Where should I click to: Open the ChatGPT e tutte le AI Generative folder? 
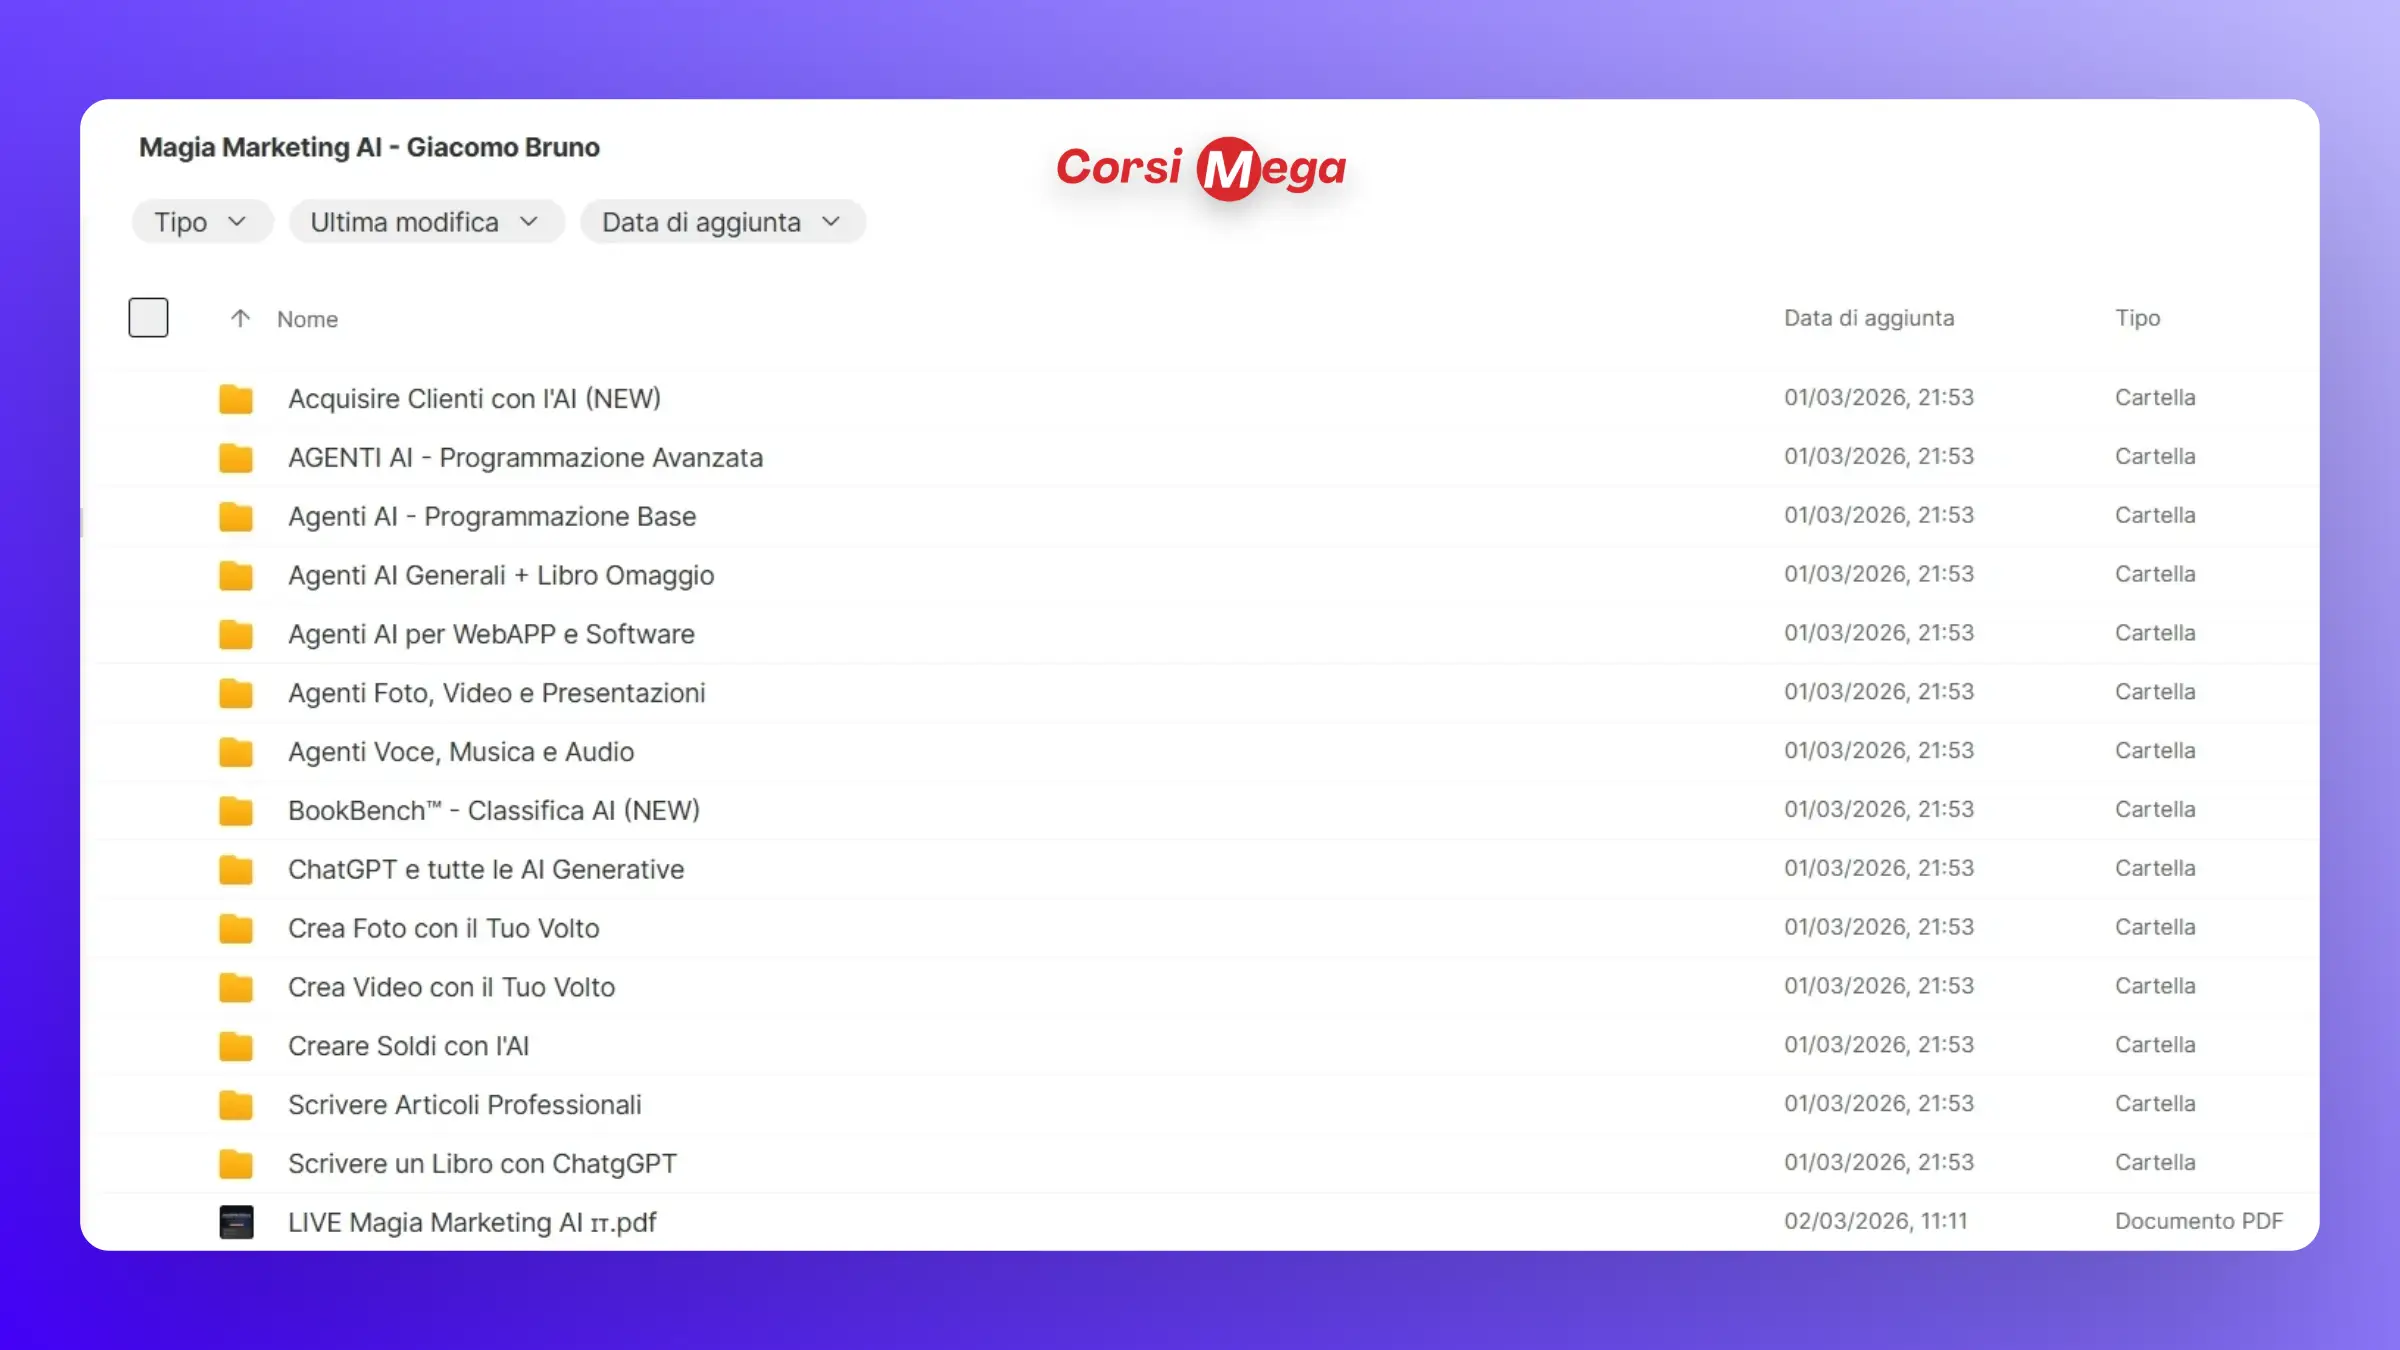tap(486, 869)
